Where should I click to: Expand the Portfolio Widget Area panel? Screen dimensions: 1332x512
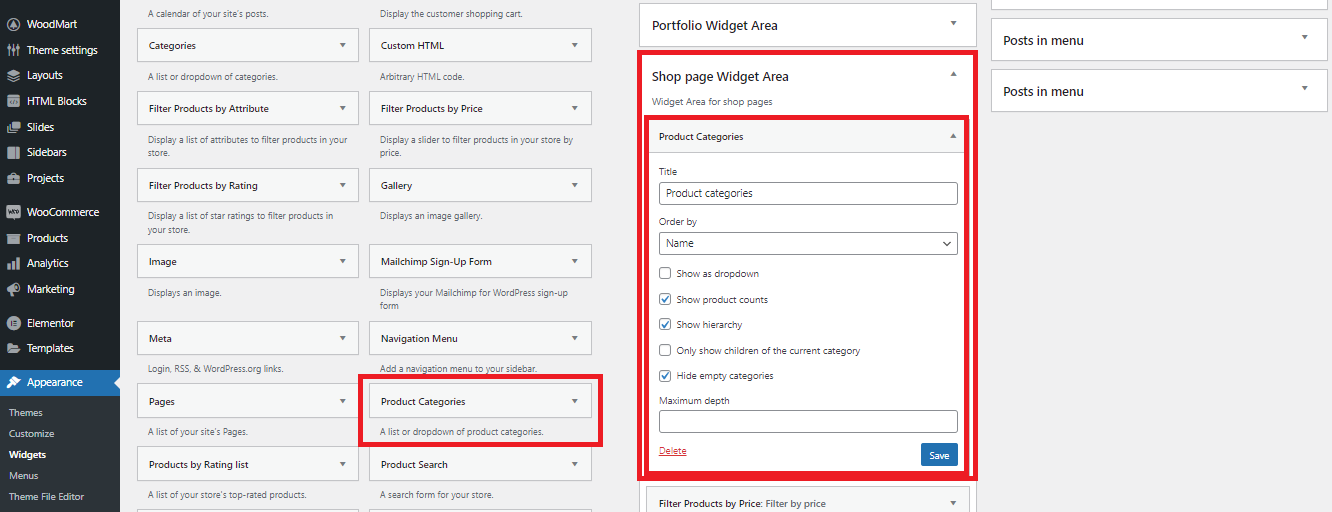[953, 23]
